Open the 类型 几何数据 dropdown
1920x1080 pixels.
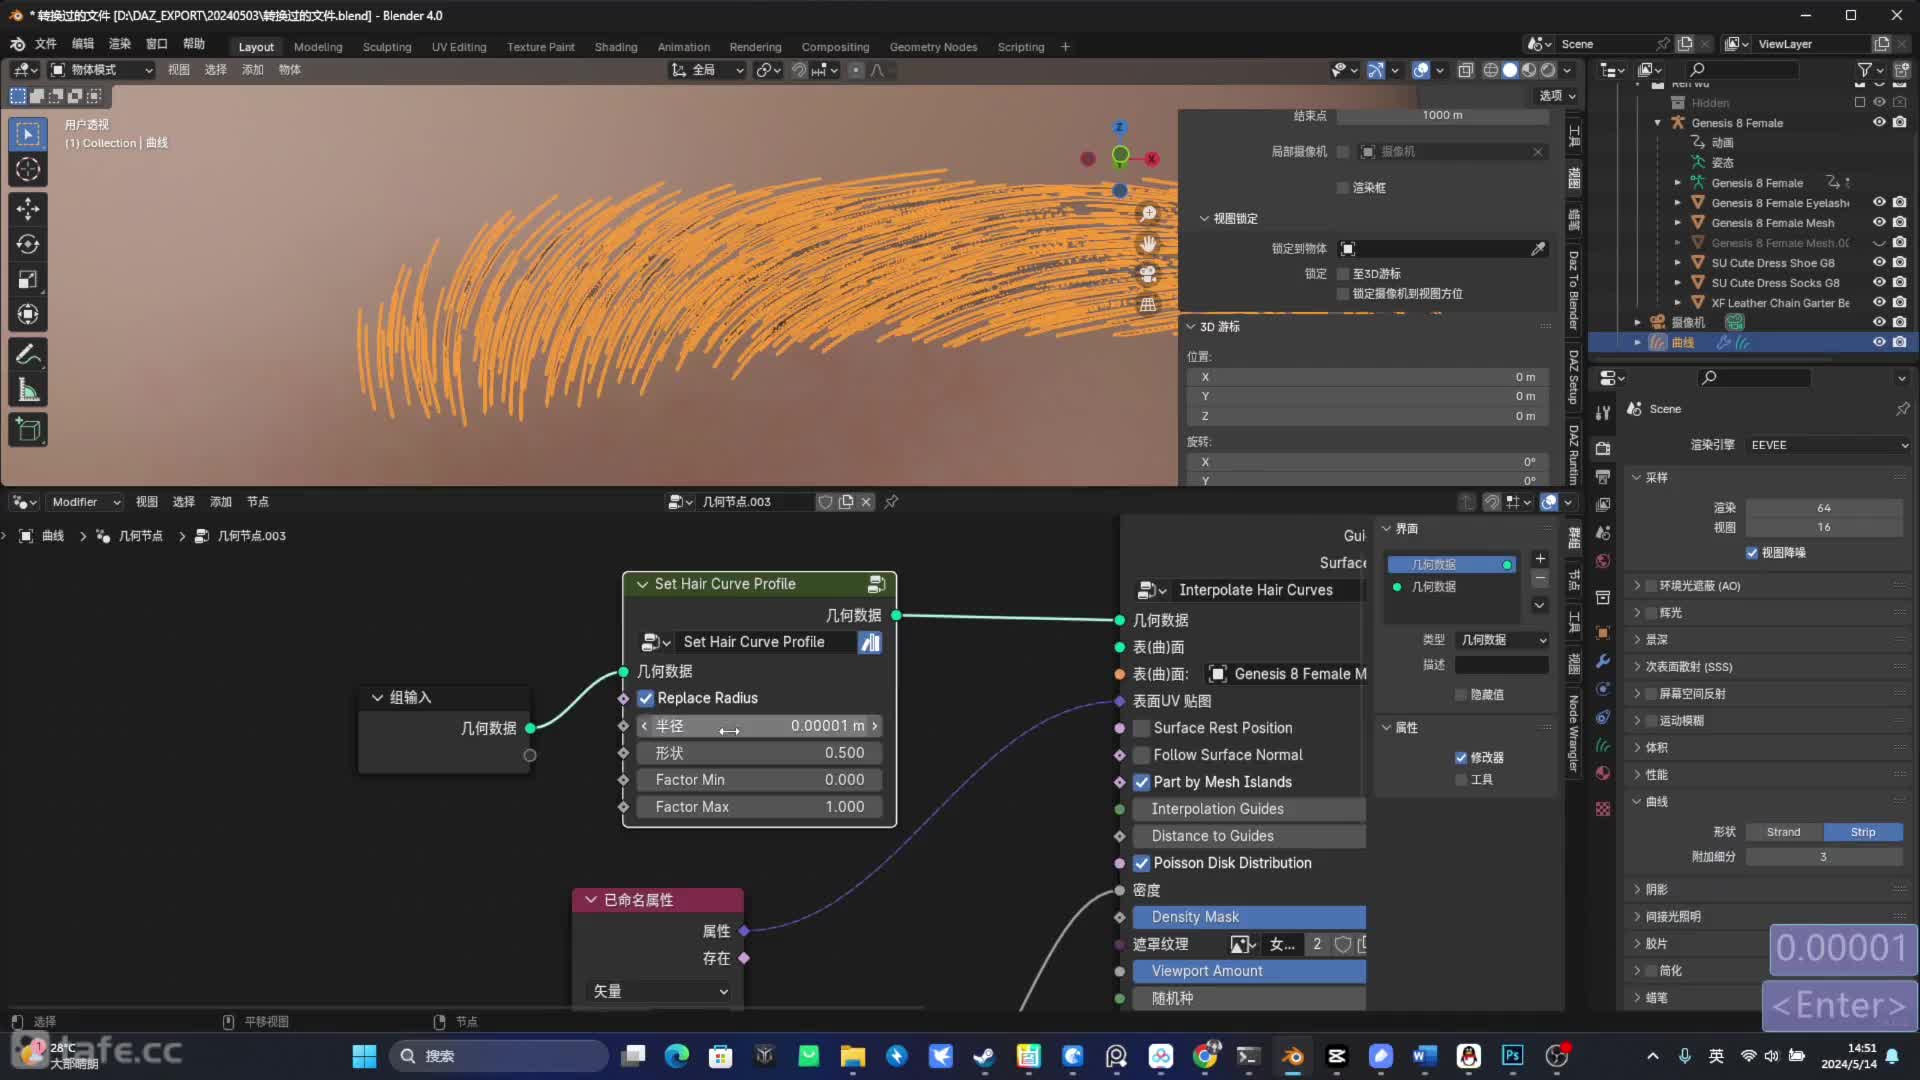pyautogui.click(x=1503, y=640)
